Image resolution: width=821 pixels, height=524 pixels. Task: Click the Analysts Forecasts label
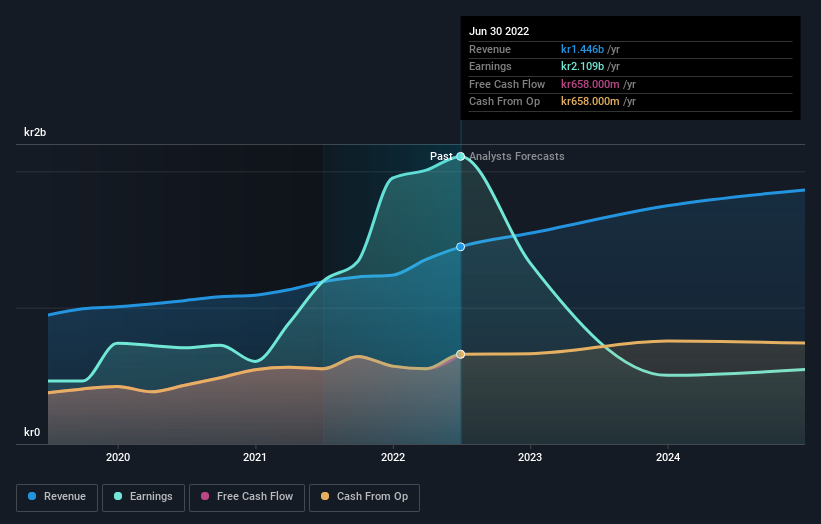pyautogui.click(x=517, y=156)
